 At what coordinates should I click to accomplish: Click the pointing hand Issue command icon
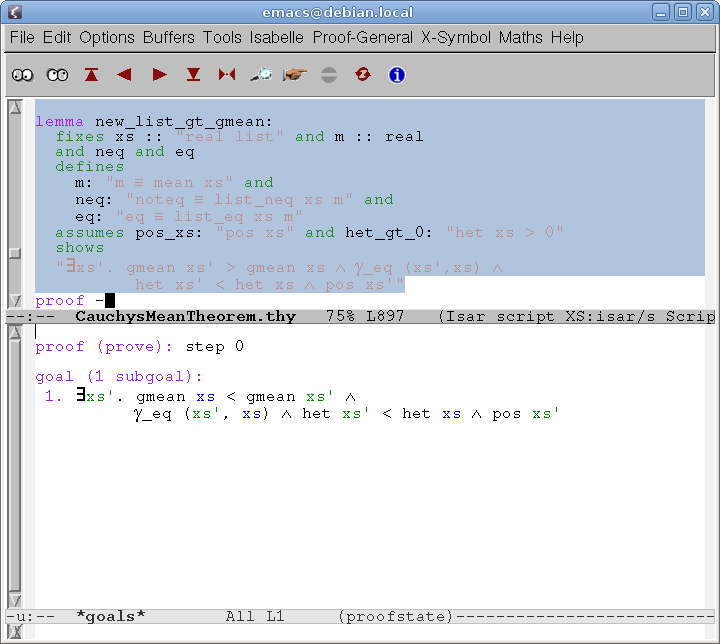point(294,75)
